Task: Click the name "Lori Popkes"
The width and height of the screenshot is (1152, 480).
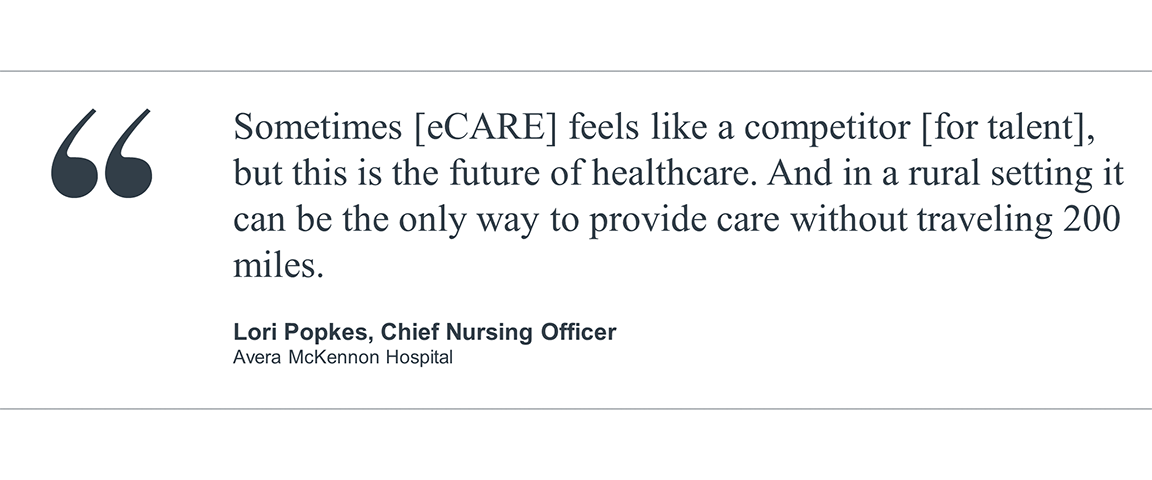Action: [x=299, y=332]
